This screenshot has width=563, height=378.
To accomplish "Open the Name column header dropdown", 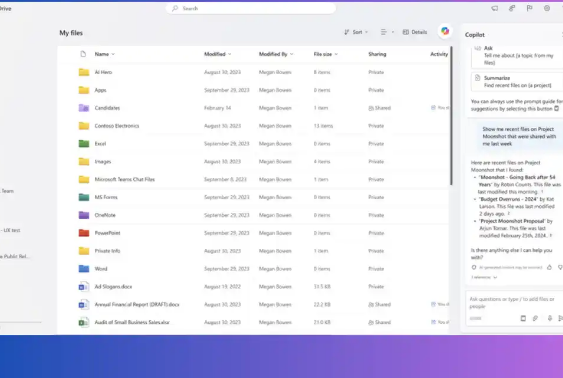I will pos(104,54).
